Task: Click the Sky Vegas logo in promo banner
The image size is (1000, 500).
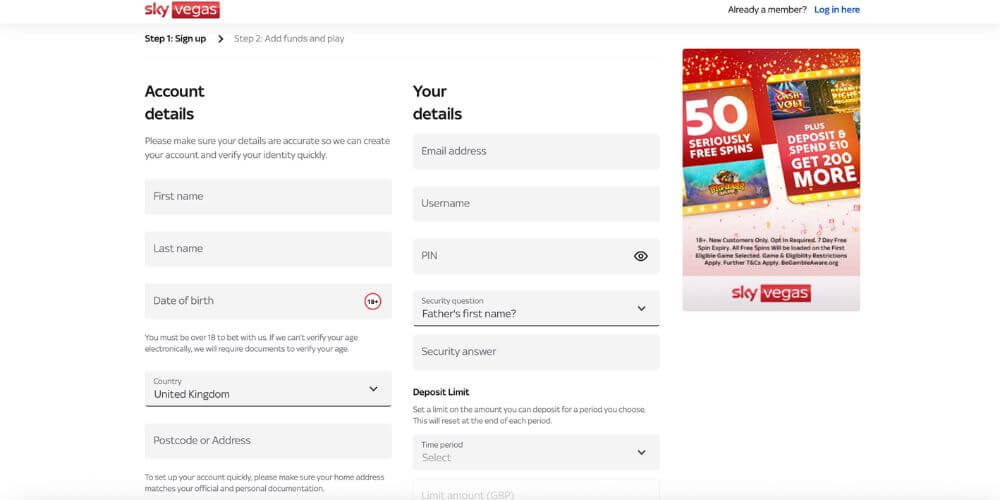Action: coord(771,293)
